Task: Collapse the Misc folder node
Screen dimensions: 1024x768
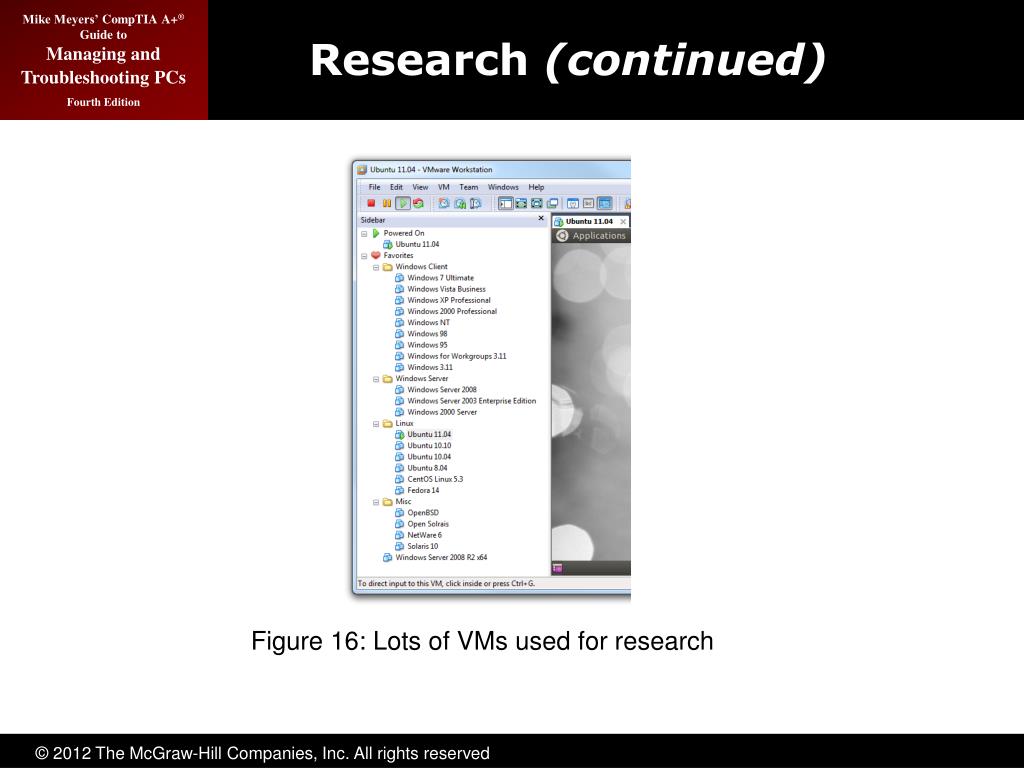Action: [x=376, y=502]
